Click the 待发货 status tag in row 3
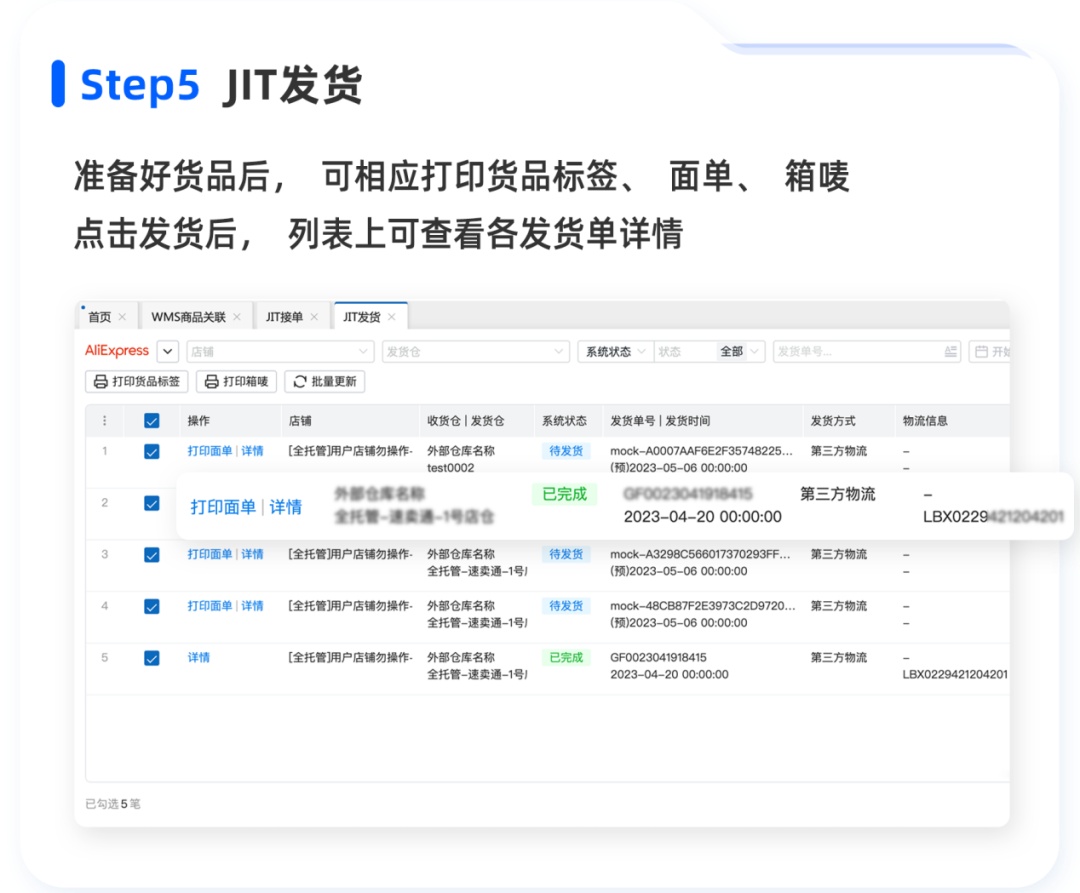The width and height of the screenshot is (1080, 893). (x=566, y=554)
